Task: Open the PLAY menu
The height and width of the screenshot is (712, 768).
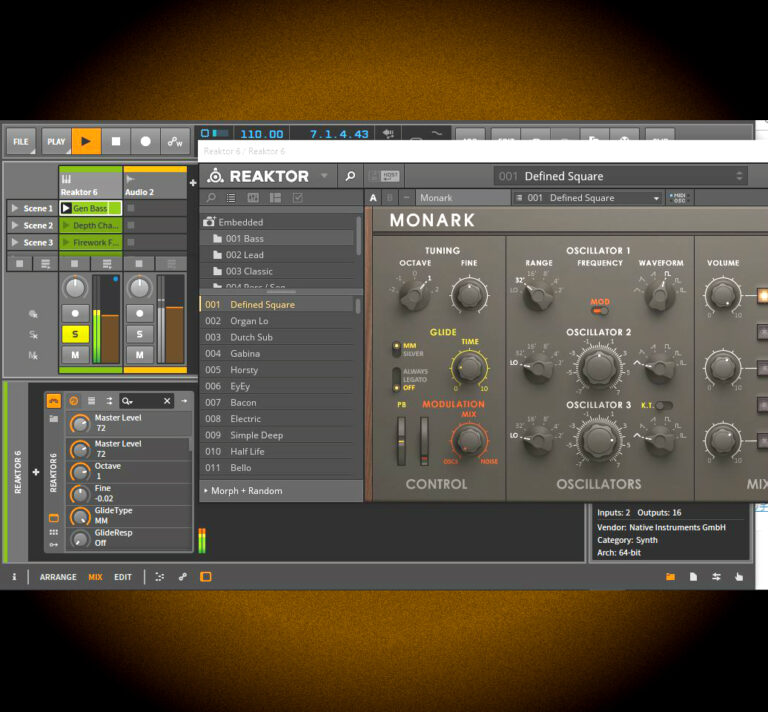Action: [x=56, y=142]
